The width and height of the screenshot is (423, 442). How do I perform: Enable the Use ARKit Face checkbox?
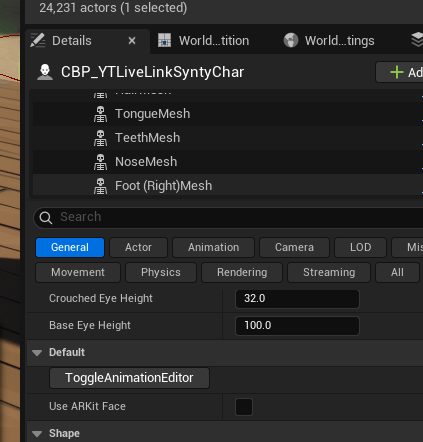244,407
